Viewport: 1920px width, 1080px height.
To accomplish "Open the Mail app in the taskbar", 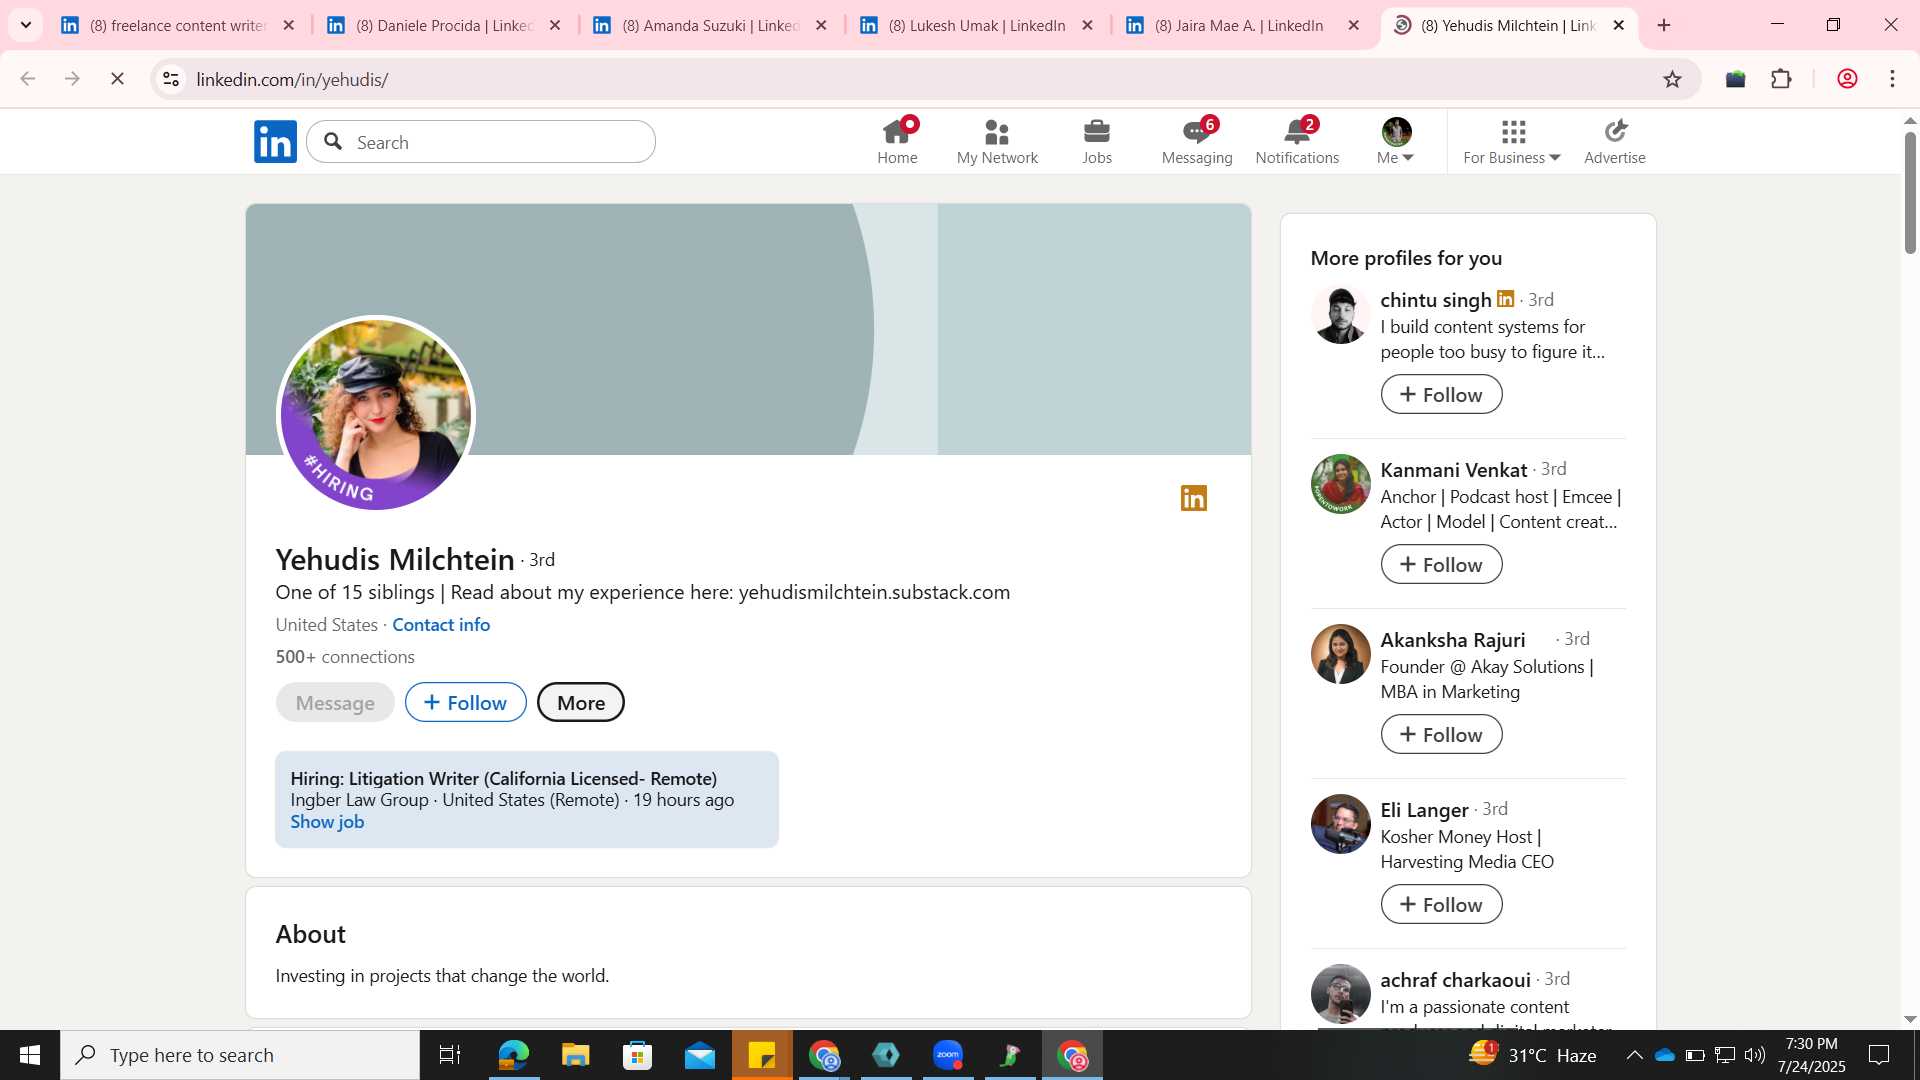I will pyautogui.click(x=699, y=1055).
